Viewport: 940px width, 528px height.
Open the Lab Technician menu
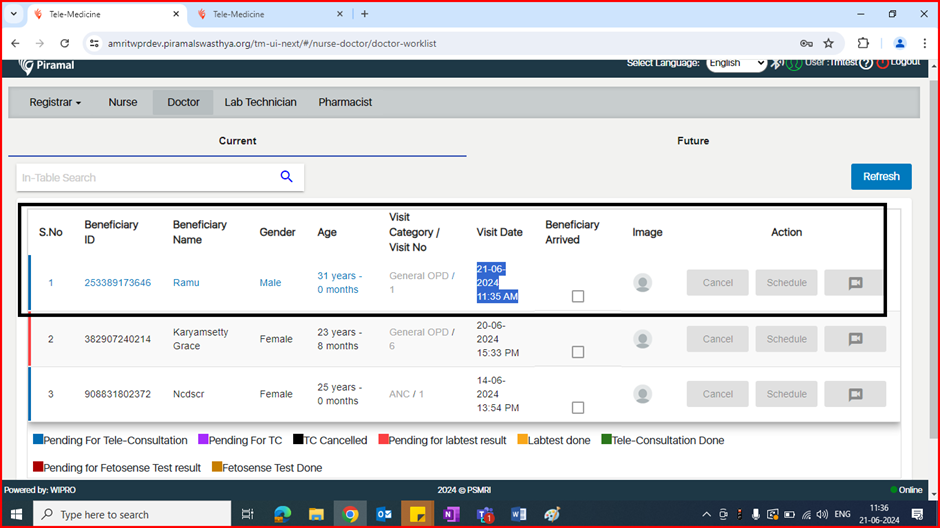[260, 102]
